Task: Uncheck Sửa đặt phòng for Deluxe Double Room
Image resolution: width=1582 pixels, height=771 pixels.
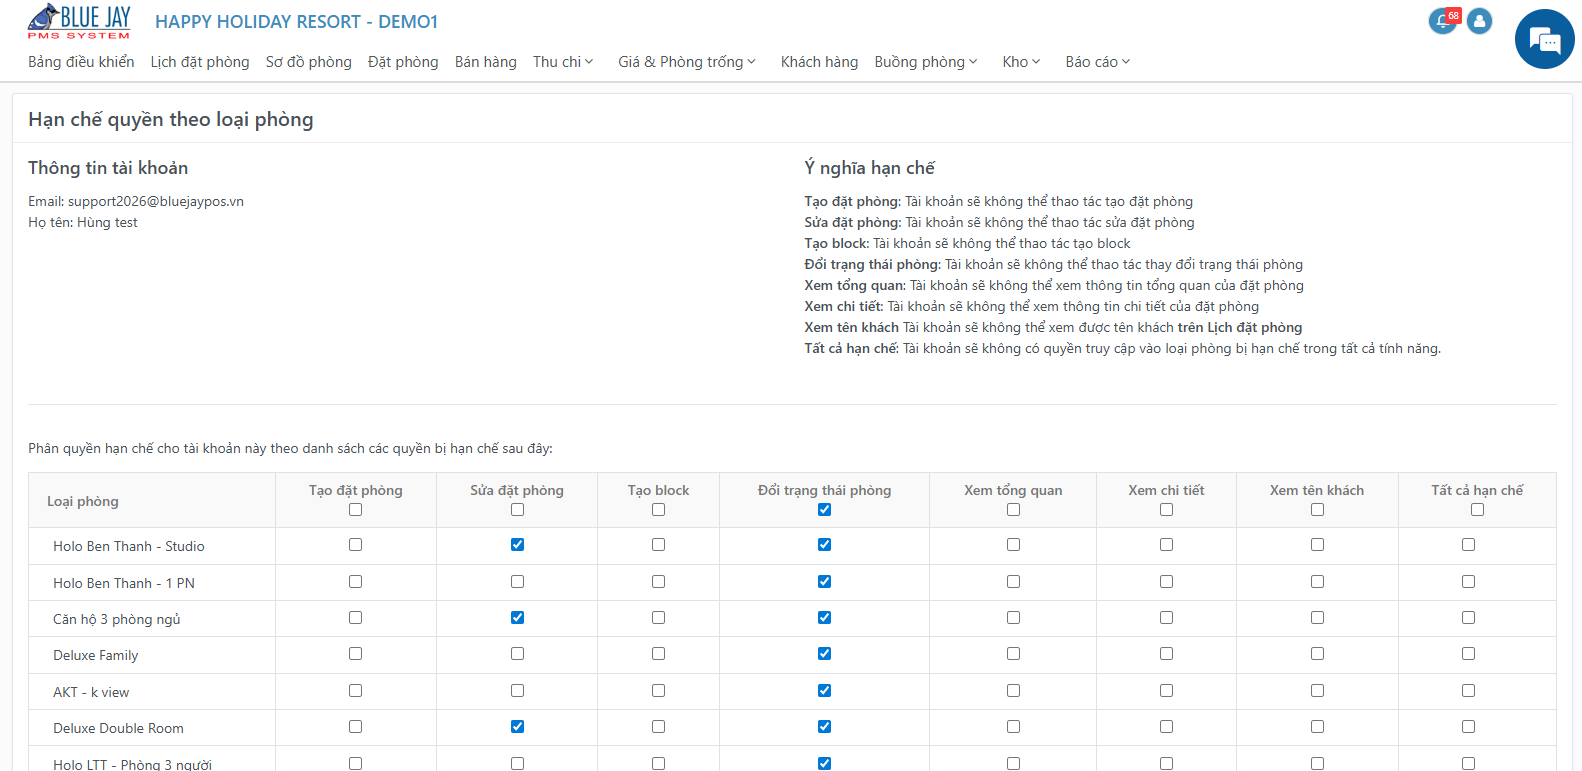Action: pyautogui.click(x=517, y=727)
